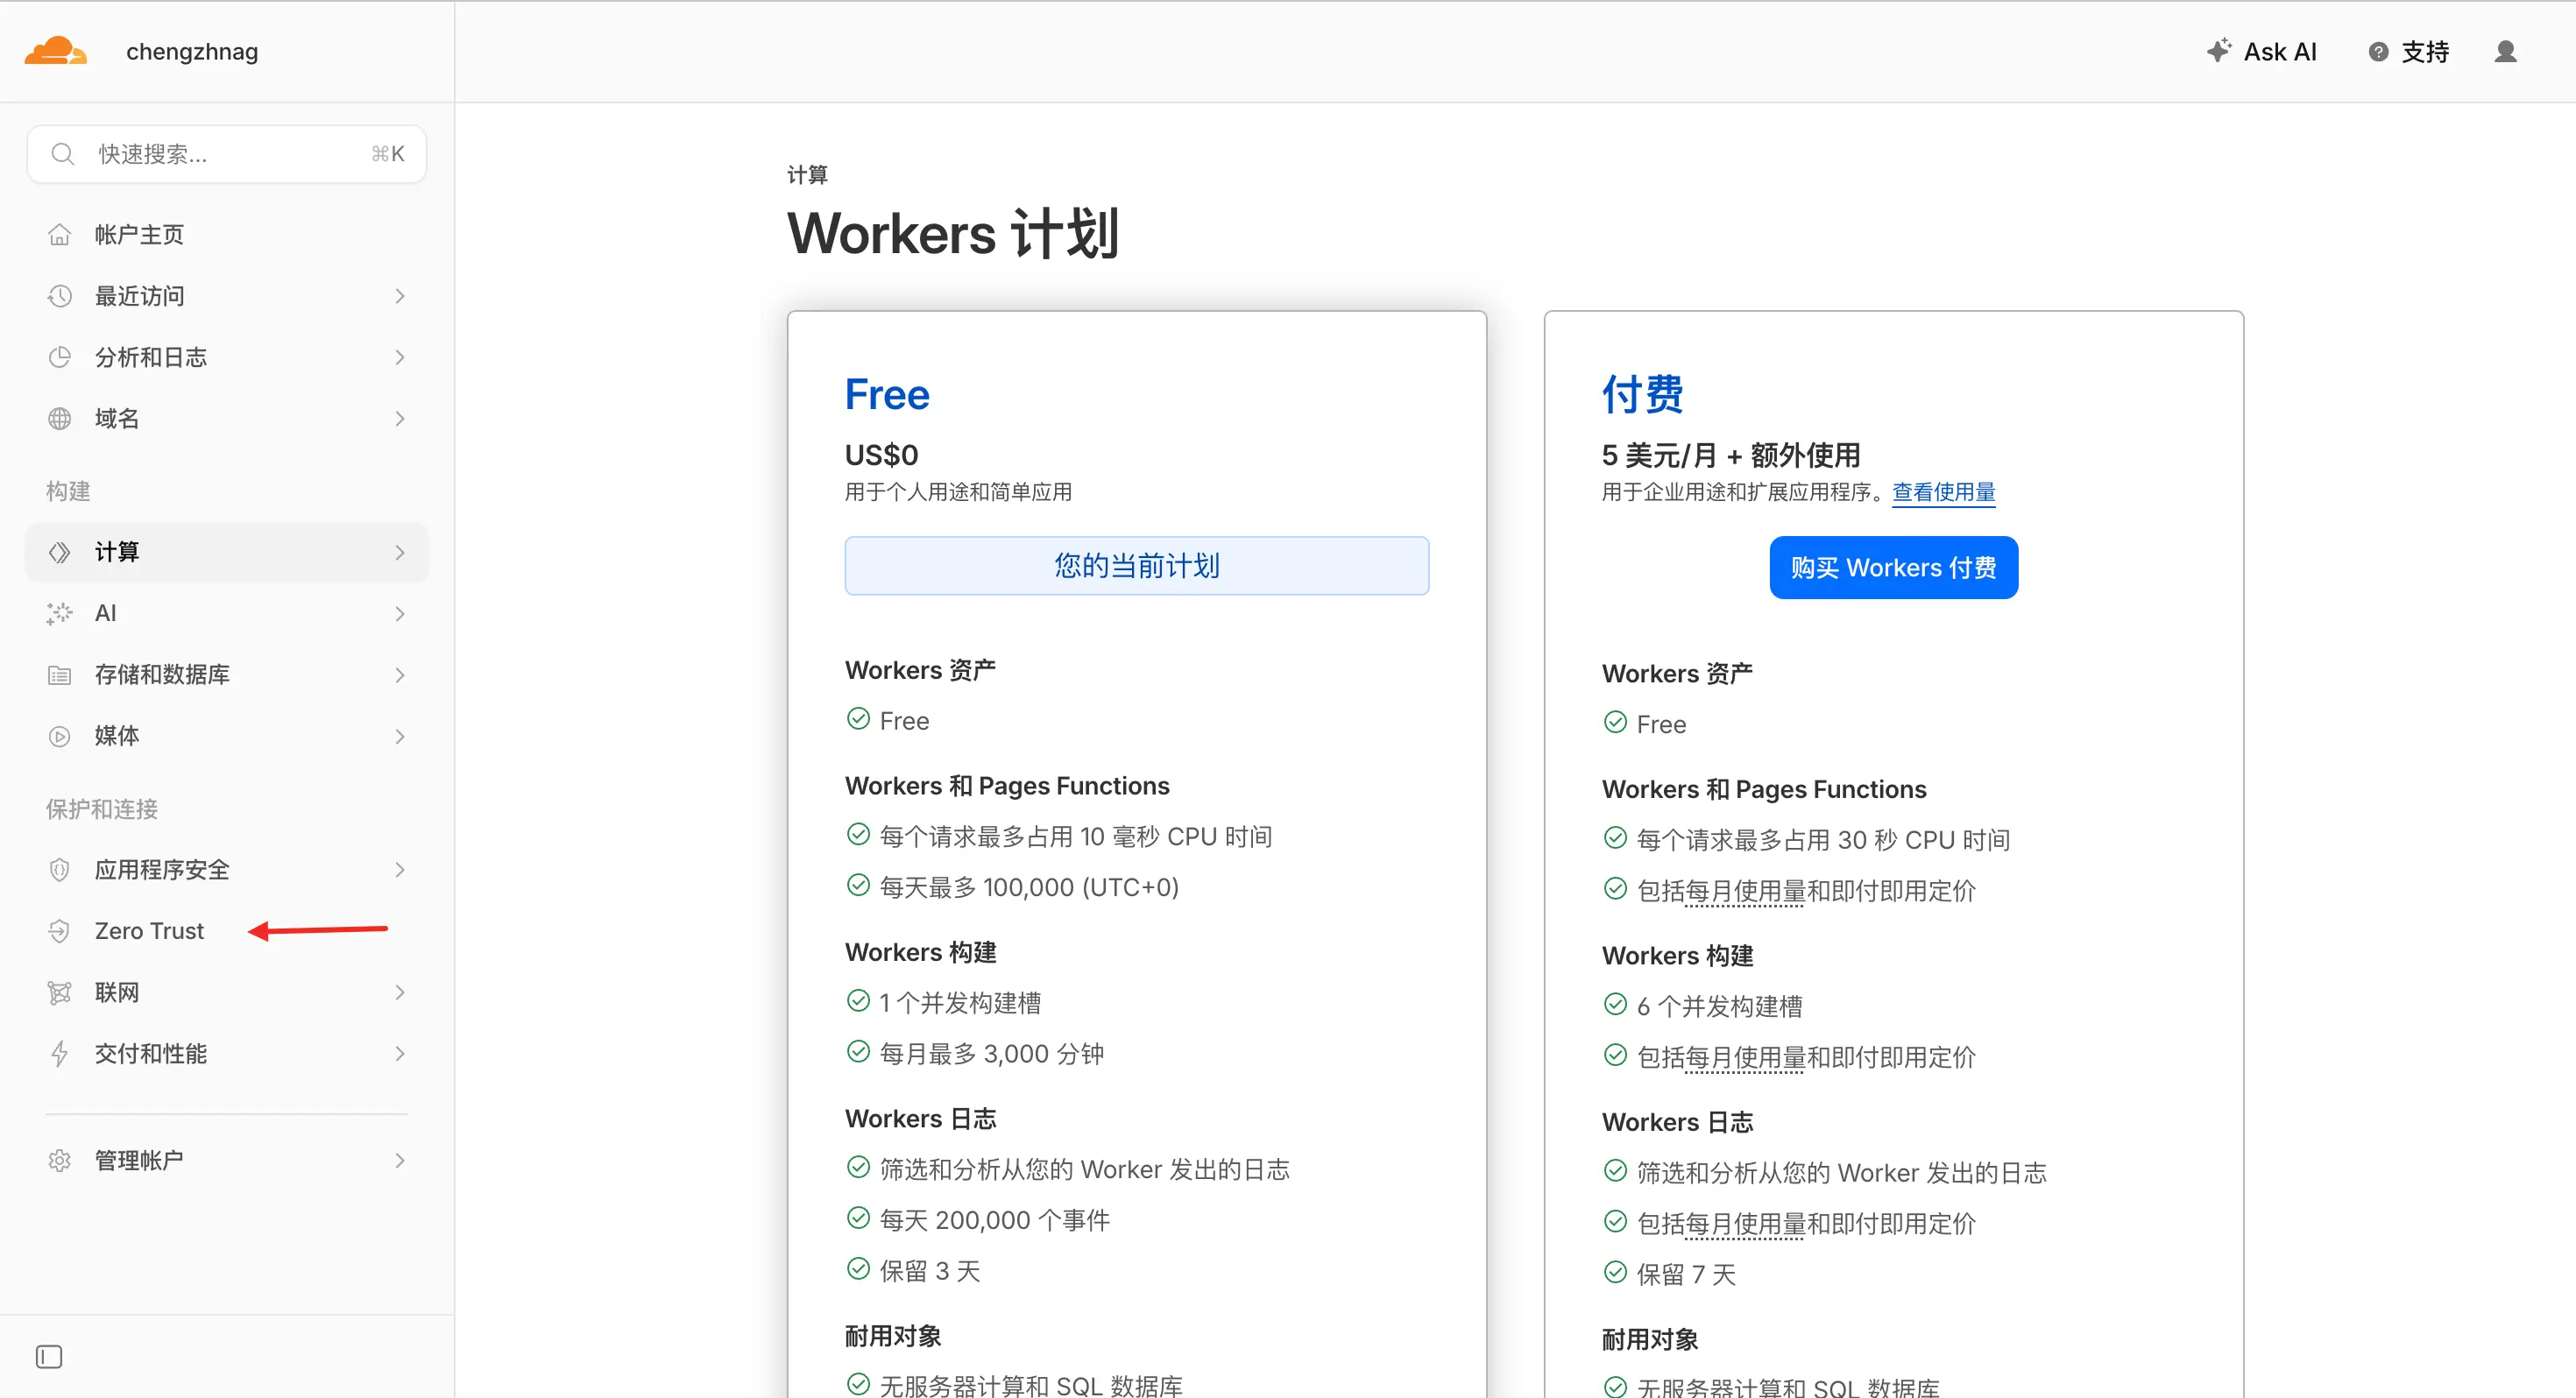Screen dimensions: 2576x1398
Task: Expand the 交付和性能 chevron
Action: tap(400, 1054)
